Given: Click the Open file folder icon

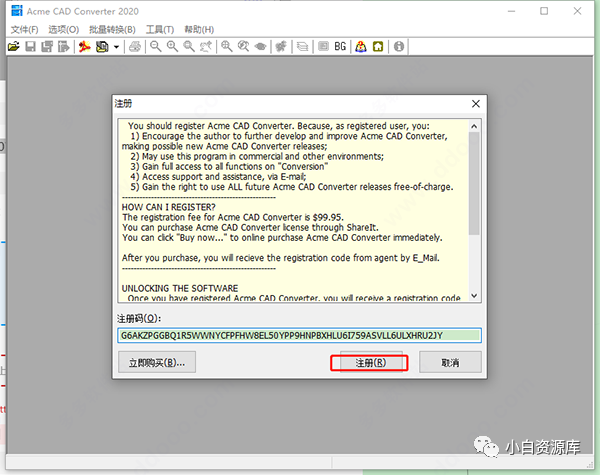Looking at the screenshot, I should point(14,47).
